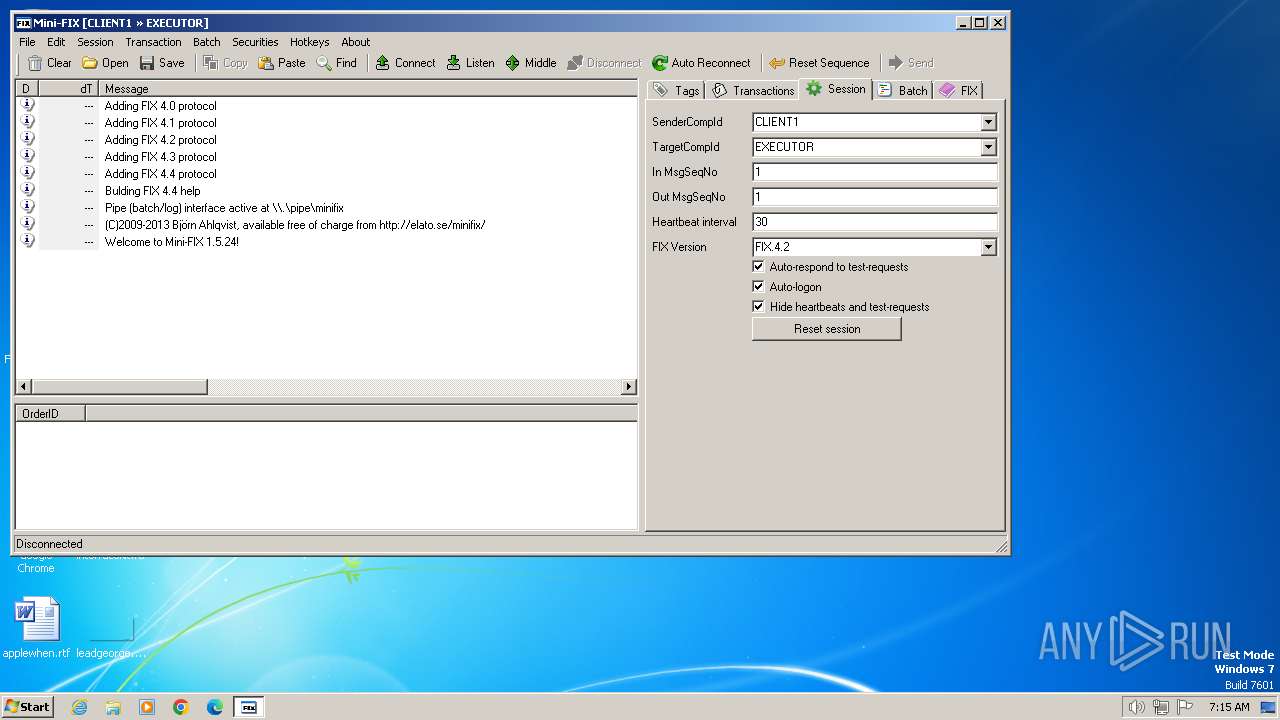Click the Heartbeat interval input field
This screenshot has width=1280, height=720.
click(x=875, y=222)
